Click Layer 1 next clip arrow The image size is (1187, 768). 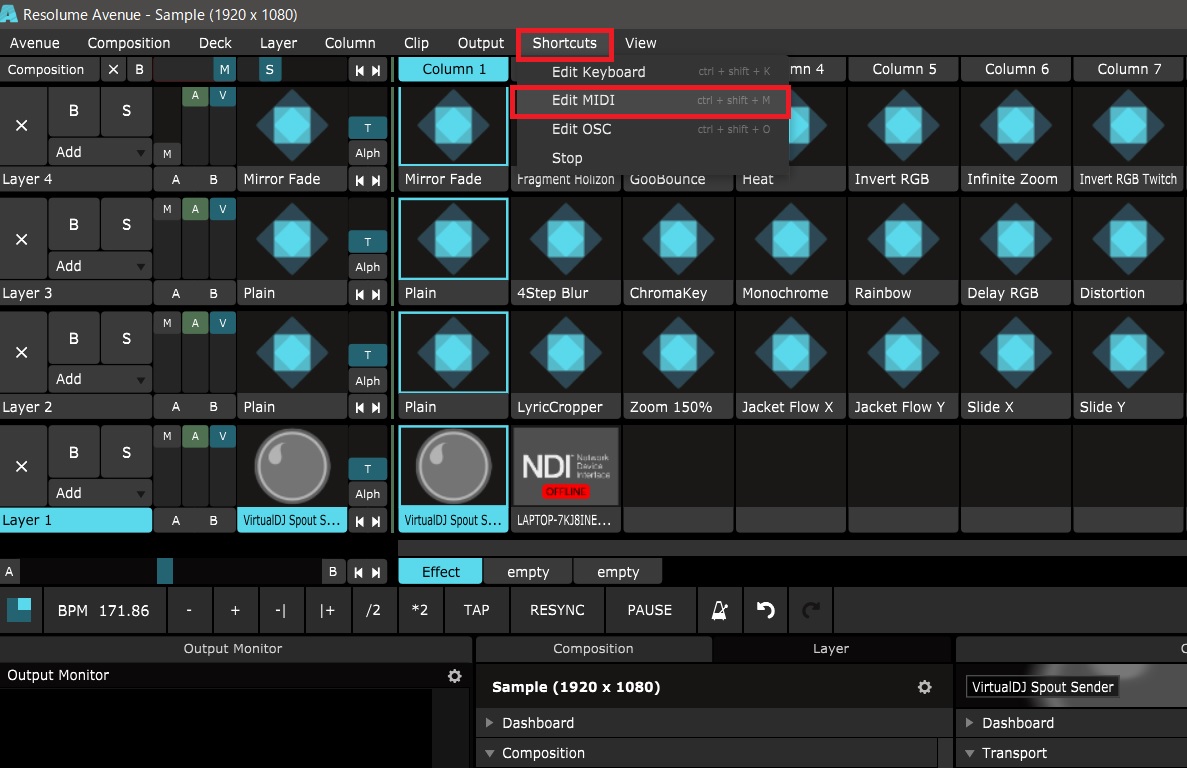pyautogui.click(x=376, y=521)
